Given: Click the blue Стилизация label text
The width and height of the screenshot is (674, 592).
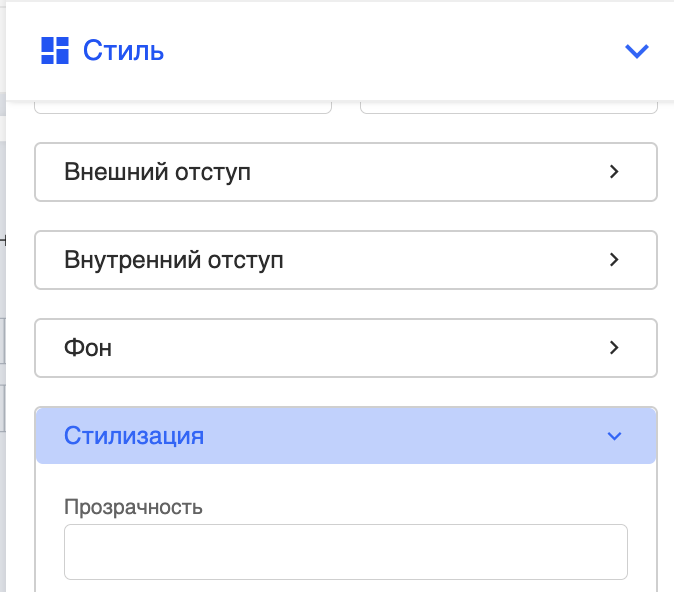Looking at the screenshot, I should [x=134, y=436].
